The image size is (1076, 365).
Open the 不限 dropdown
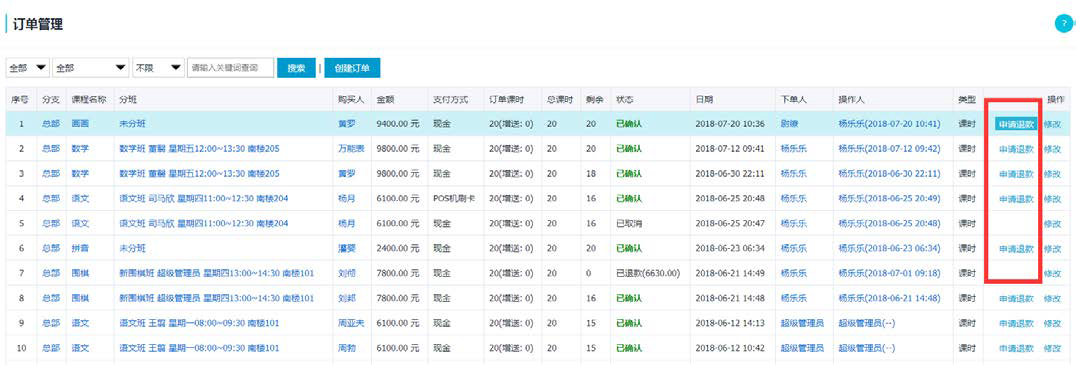pyautogui.click(x=159, y=68)
